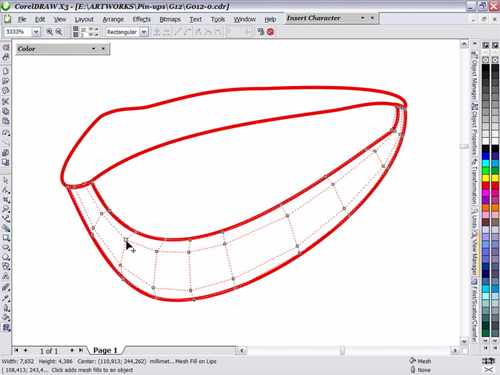Pick yellow swatch in left palette
The image size is (500, 375).
point(486,178)
